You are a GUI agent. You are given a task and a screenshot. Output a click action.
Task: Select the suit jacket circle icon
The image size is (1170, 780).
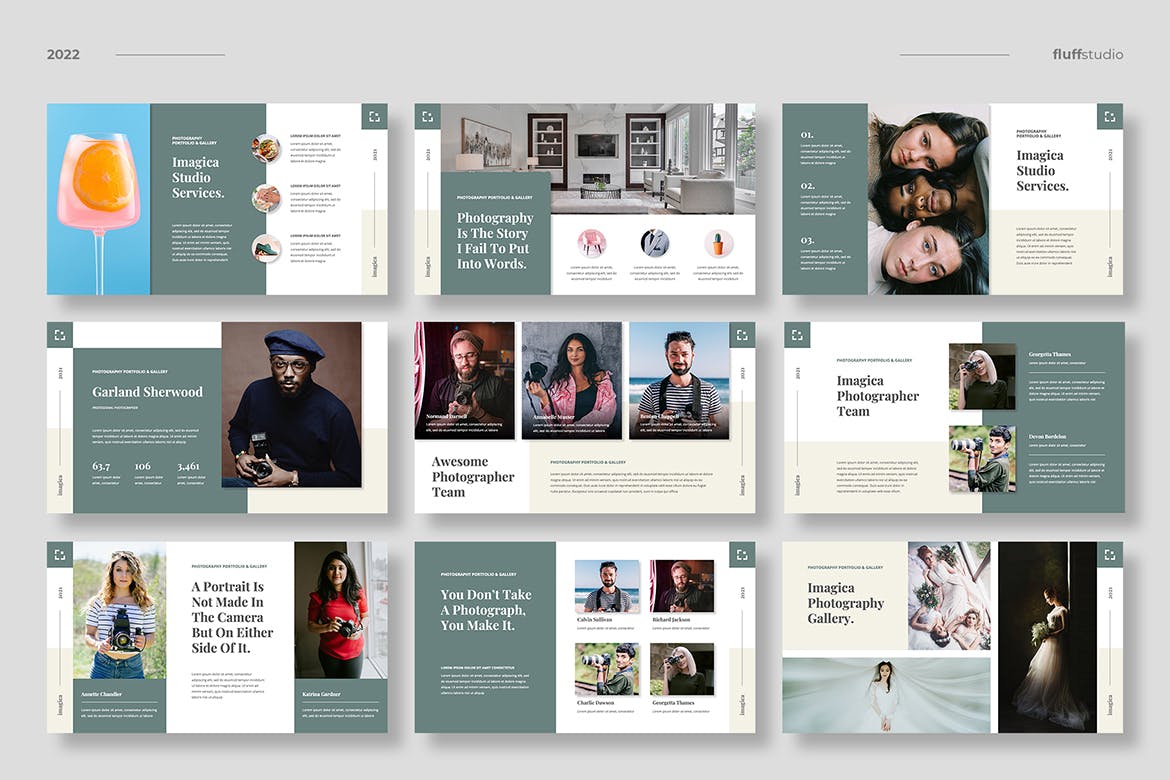tap(655, 243)
